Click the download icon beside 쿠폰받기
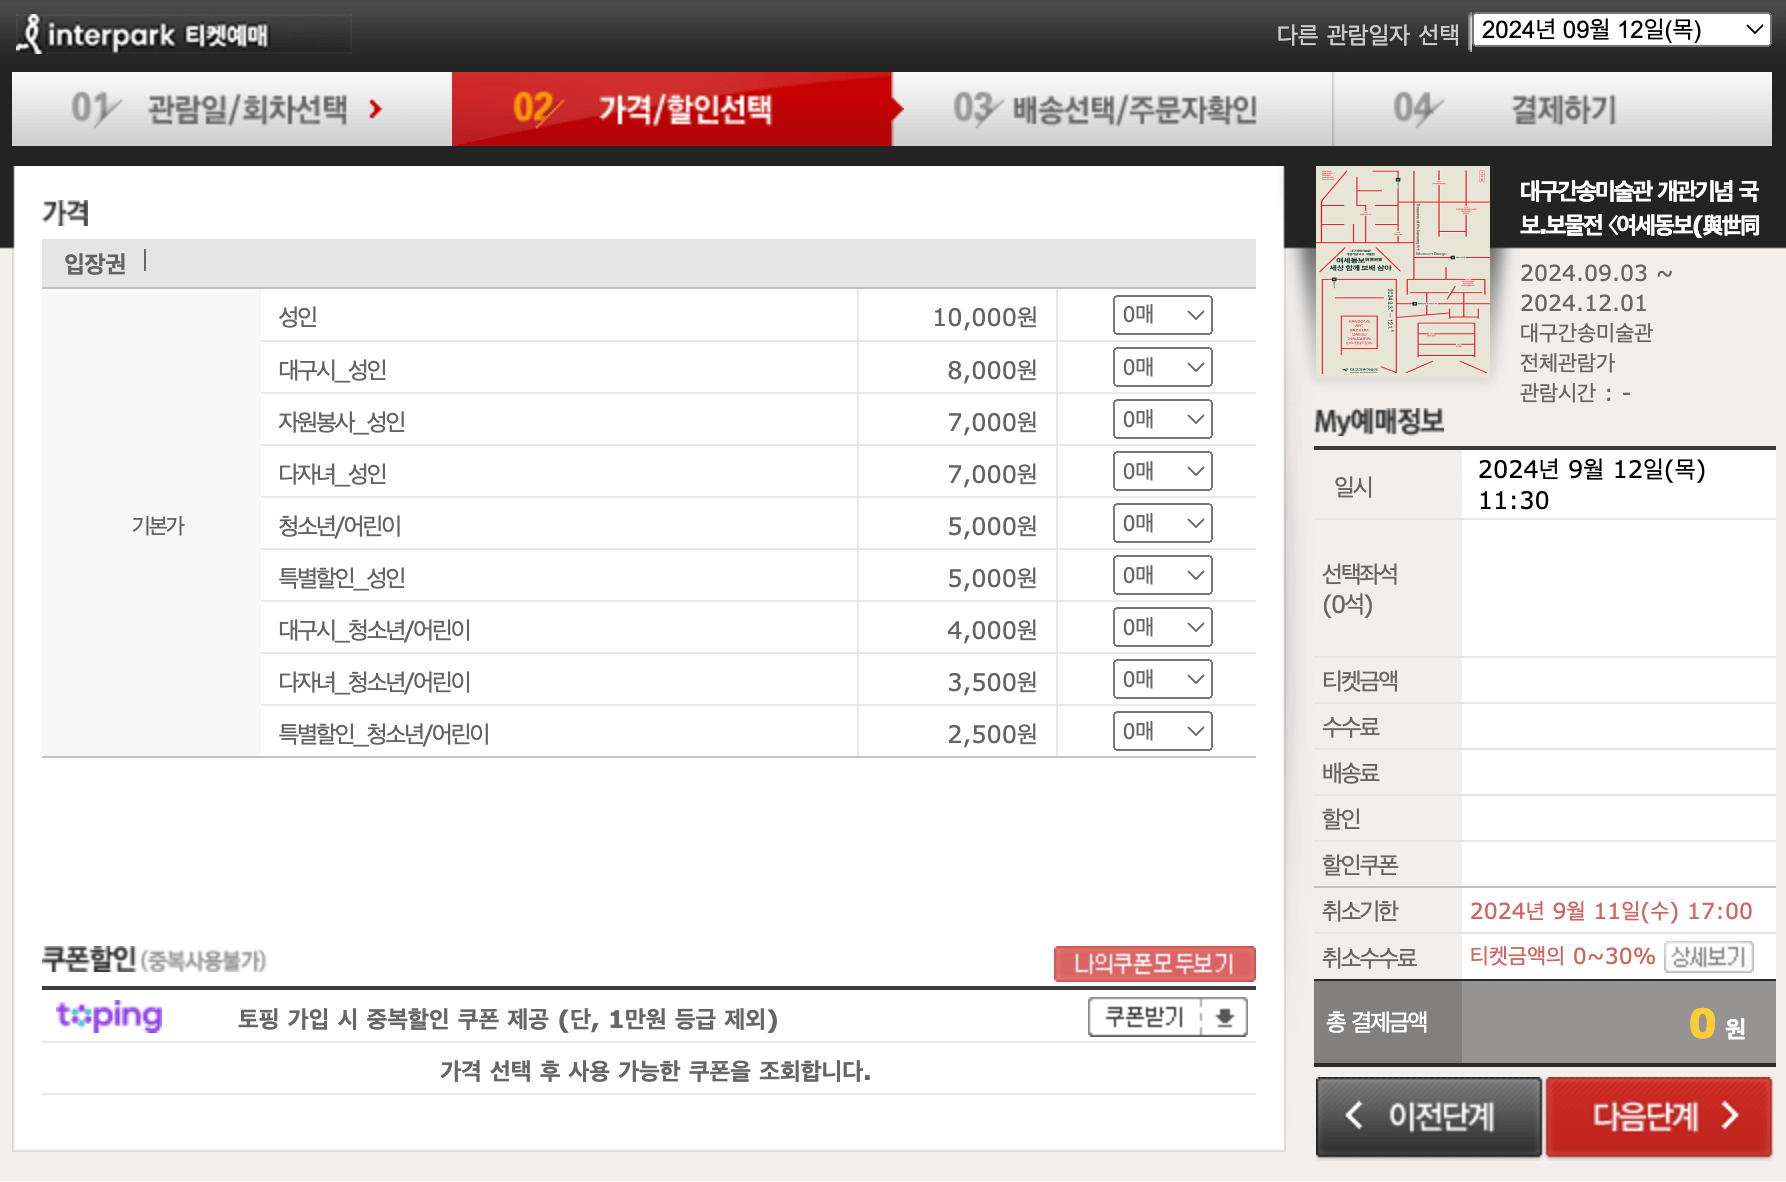The width and height of the screenshot is (1786, 1182). [1226, 1017]
